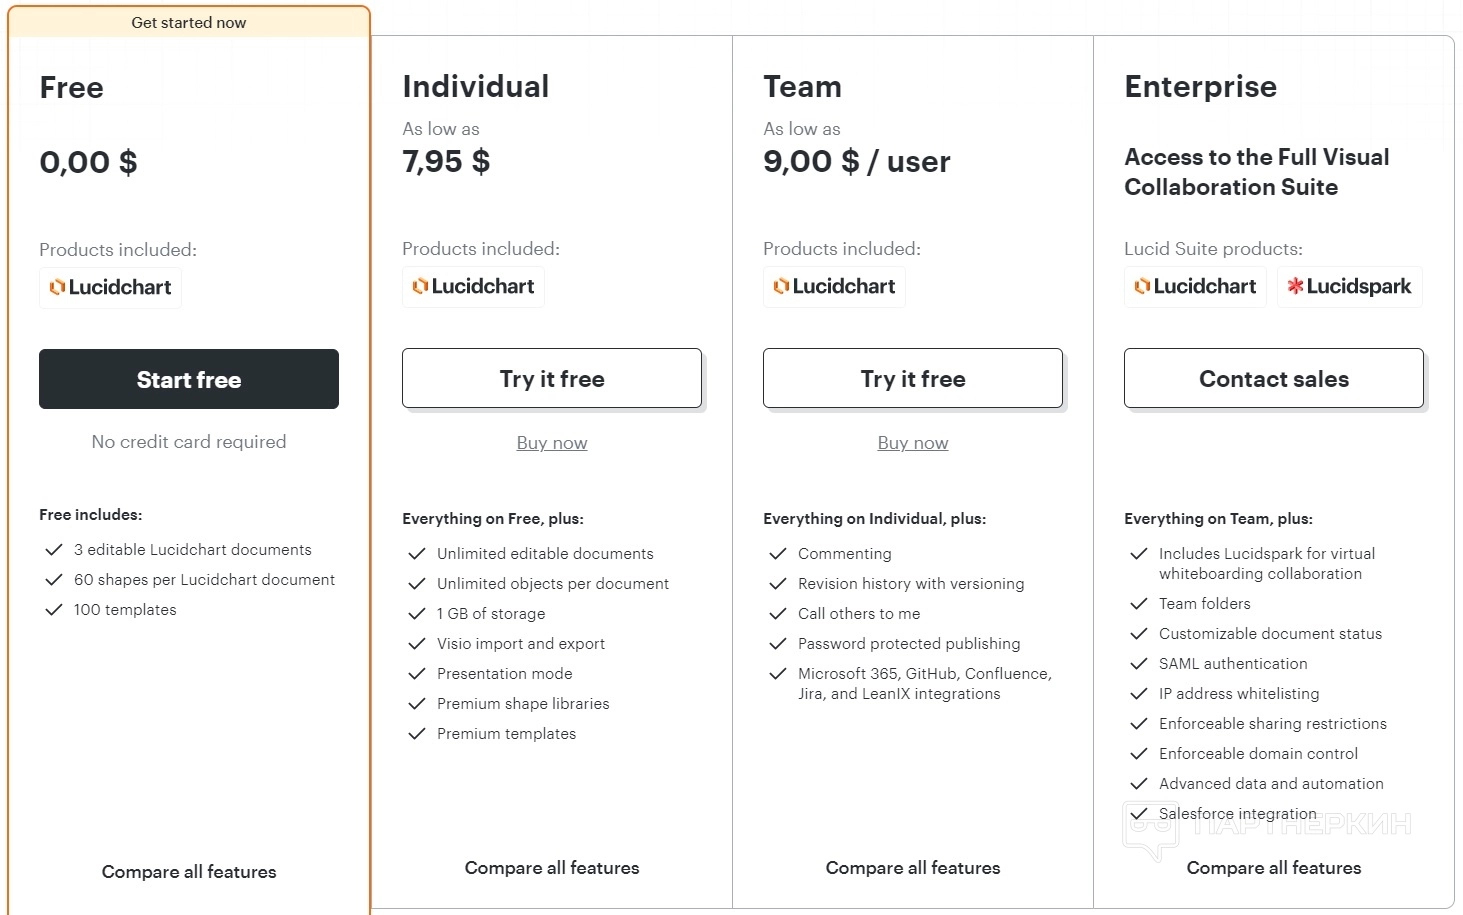Click checkmark beside Visio import and export

(x=417, y=644)
